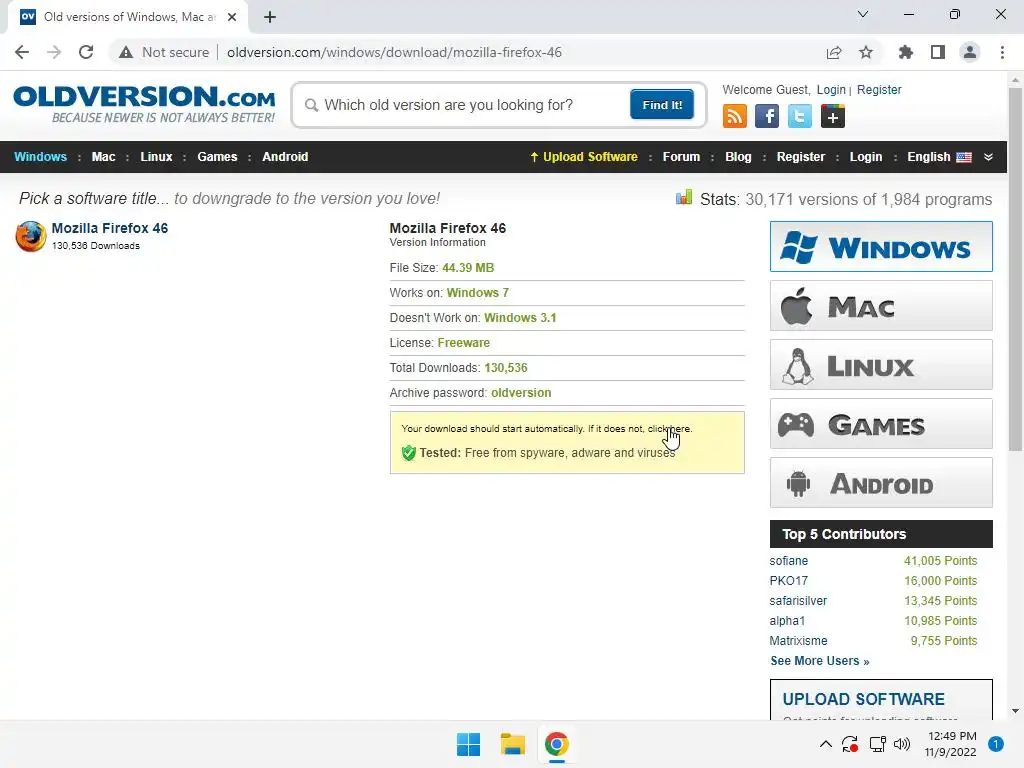Click Register in the black nav bar
Viewport: 1024px width, 768px height.
pos(801,157)
